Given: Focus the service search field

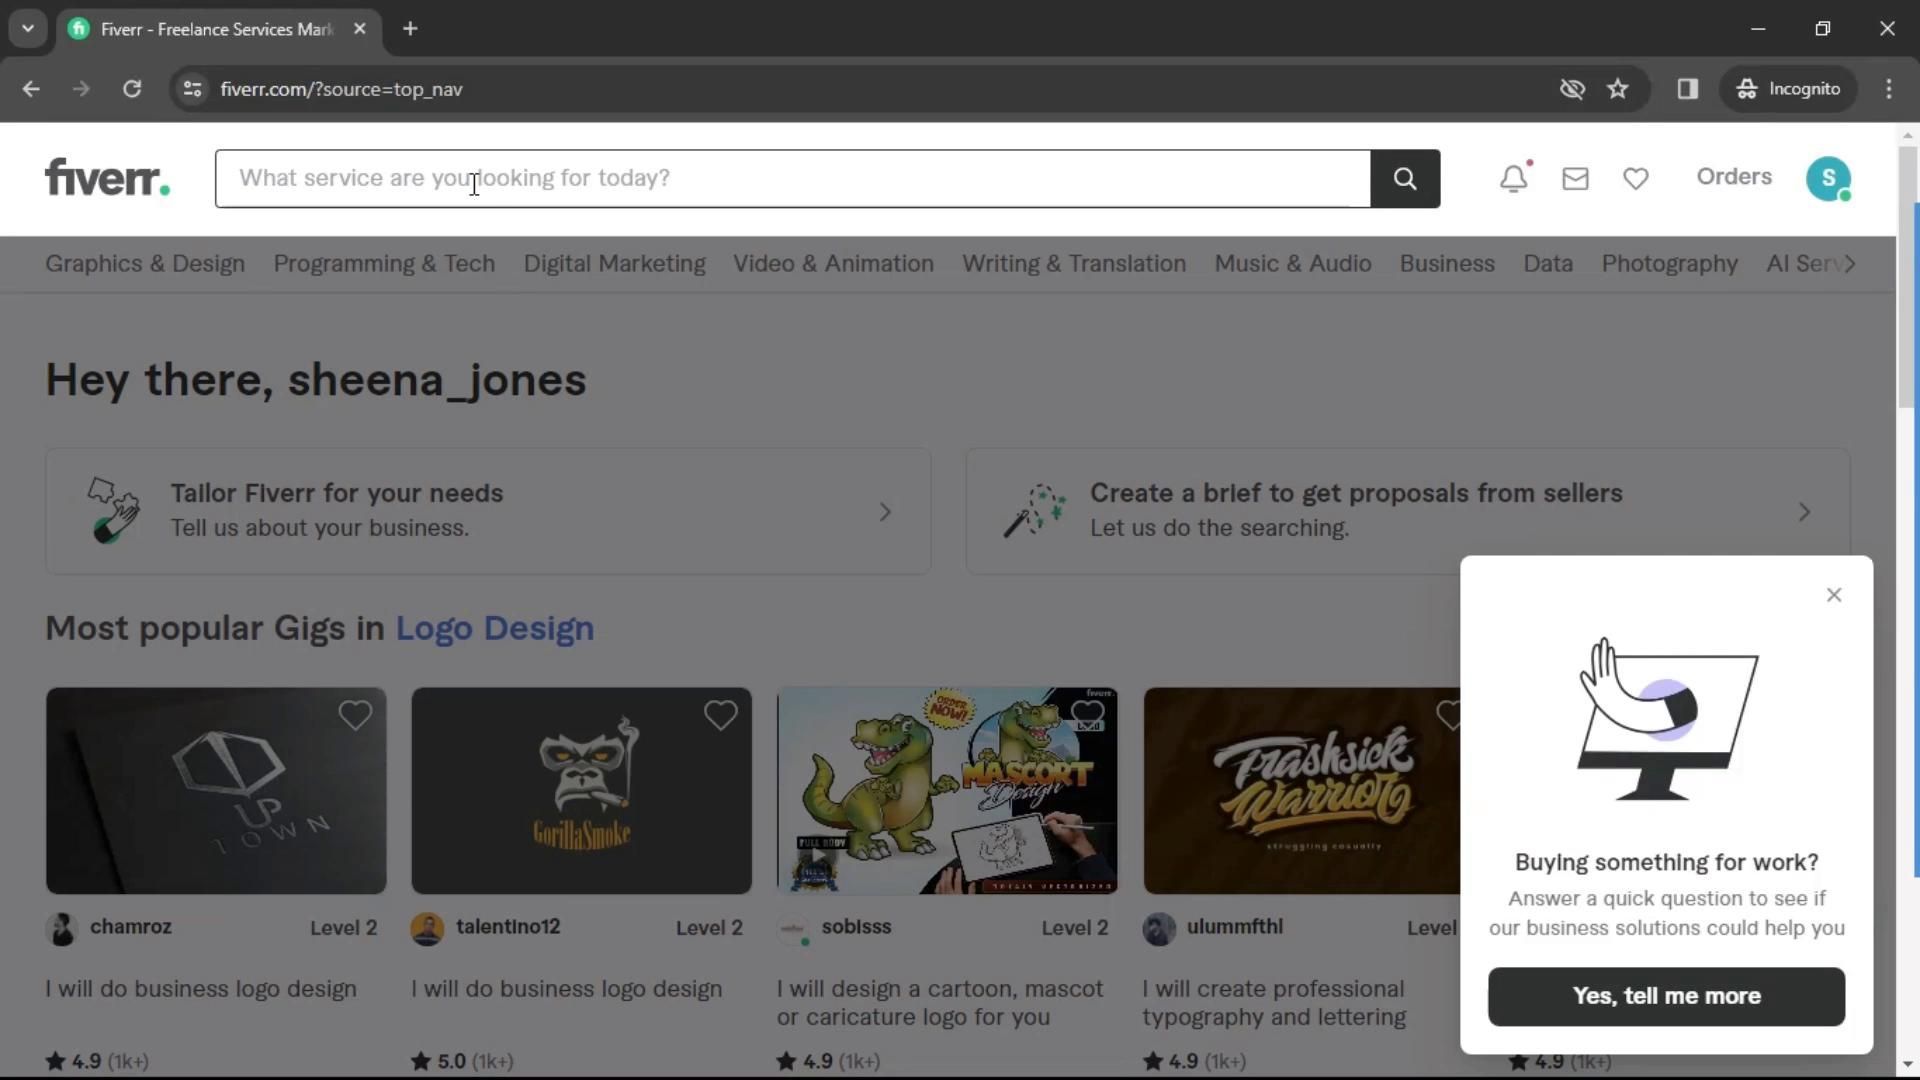Looking at the screenshot, I should click(790, 178).
